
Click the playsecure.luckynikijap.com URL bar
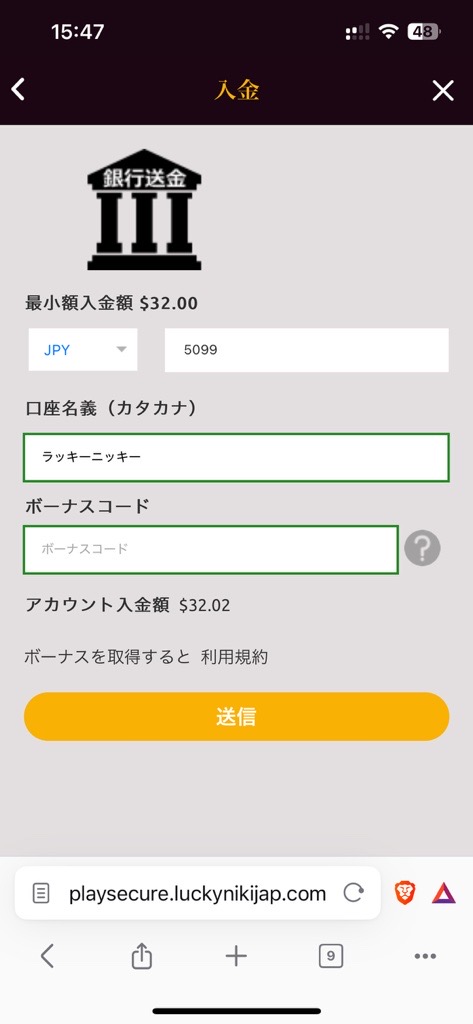pos(197,893)
